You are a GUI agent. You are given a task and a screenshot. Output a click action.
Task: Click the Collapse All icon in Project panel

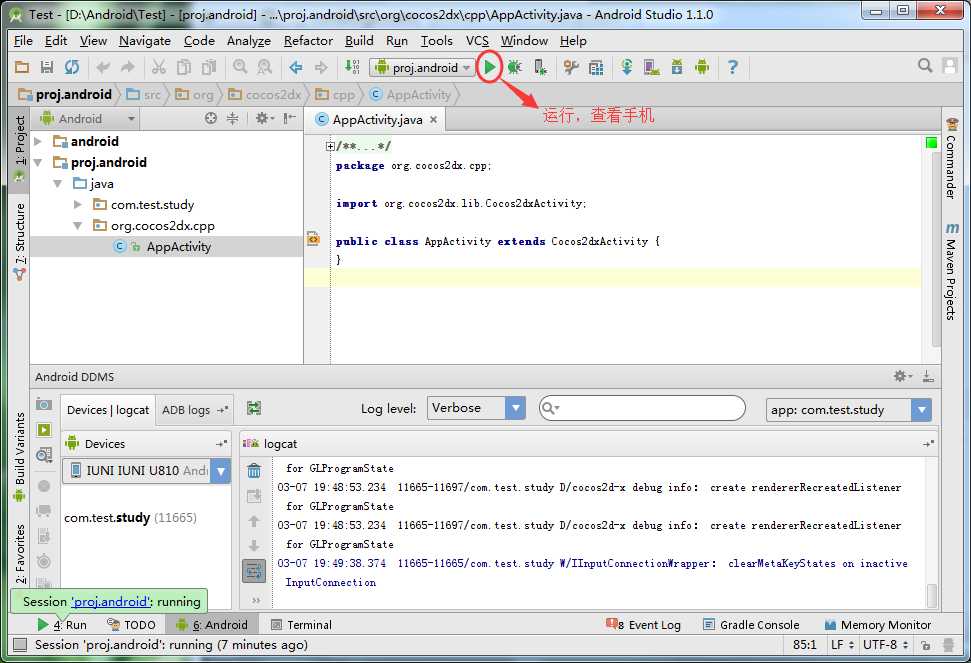[x=232, y=118]
